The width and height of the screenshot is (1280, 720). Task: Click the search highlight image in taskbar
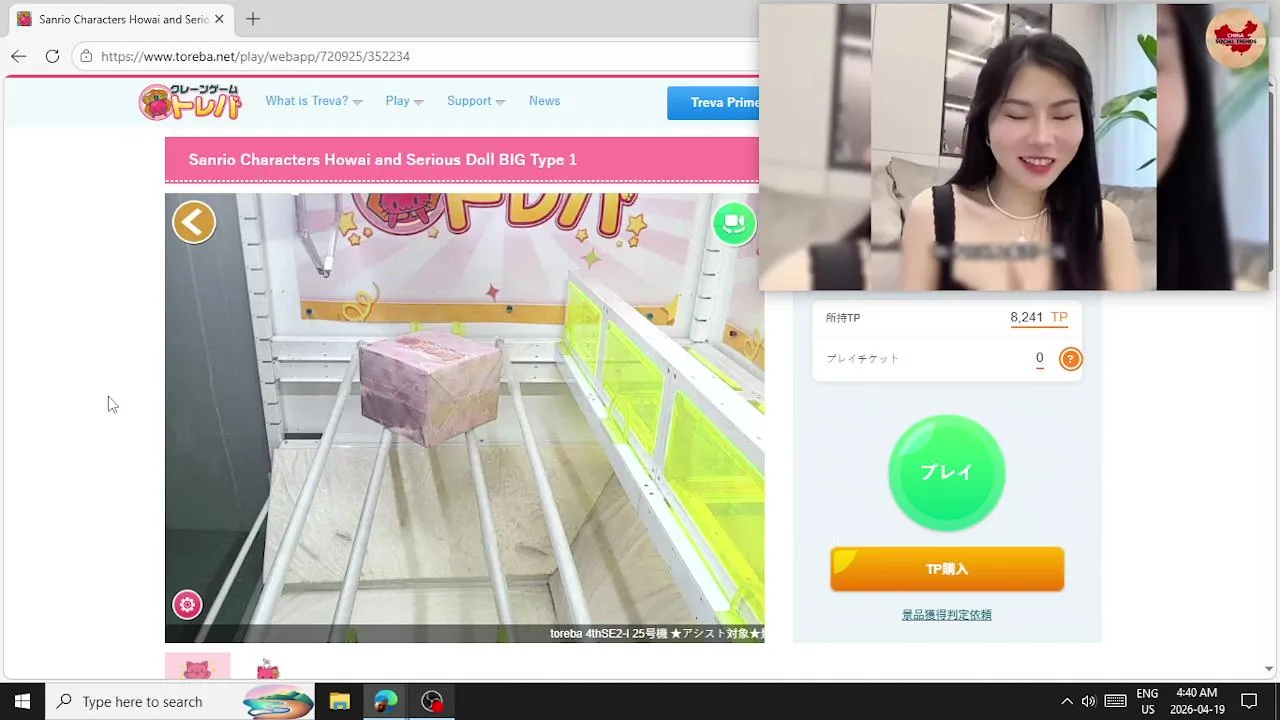pos(279,701)
